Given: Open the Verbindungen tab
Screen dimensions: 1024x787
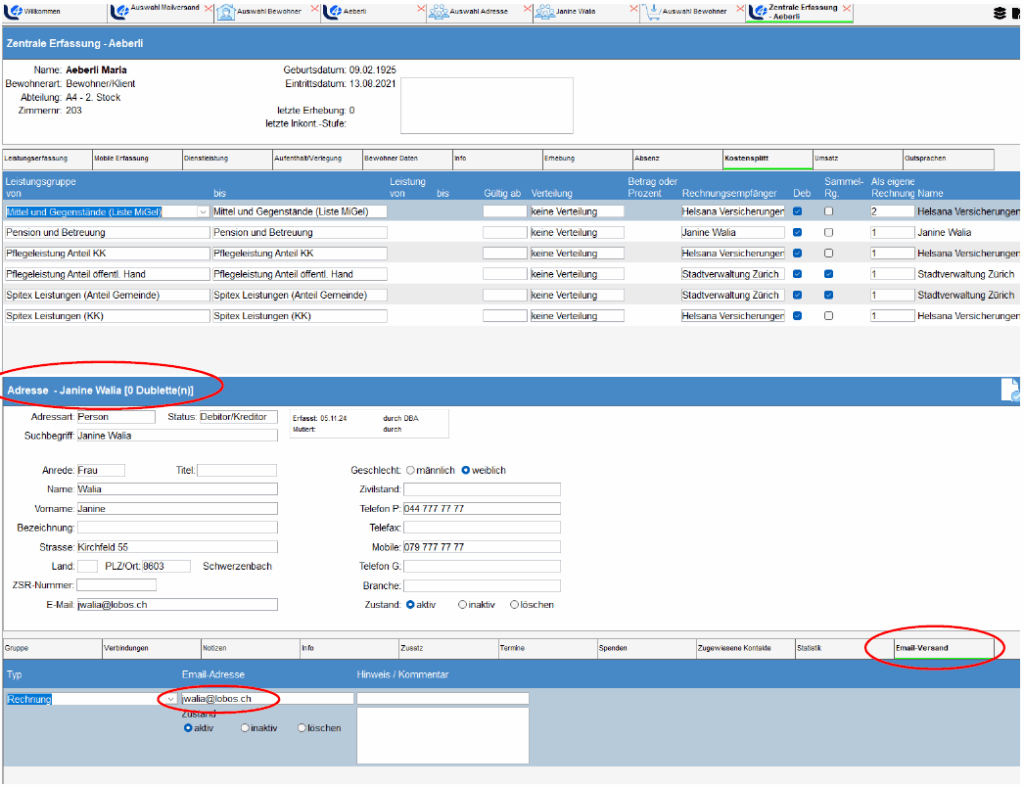Looking at the screenshot, I should pyautogui.click(x=126, y=648).
